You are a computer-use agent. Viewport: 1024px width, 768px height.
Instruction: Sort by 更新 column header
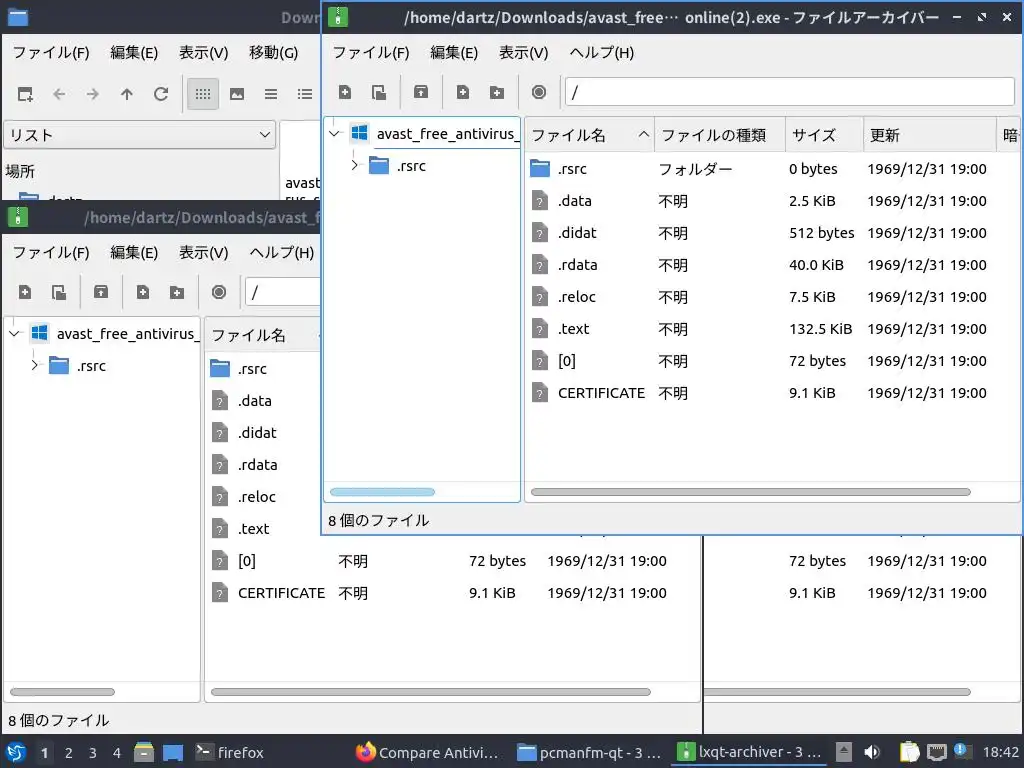pos(929,135)
